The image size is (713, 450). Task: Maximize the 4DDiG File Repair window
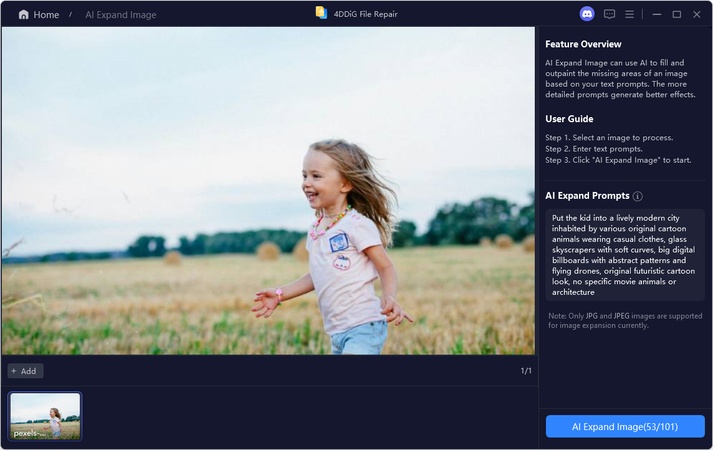click(677, 15)
